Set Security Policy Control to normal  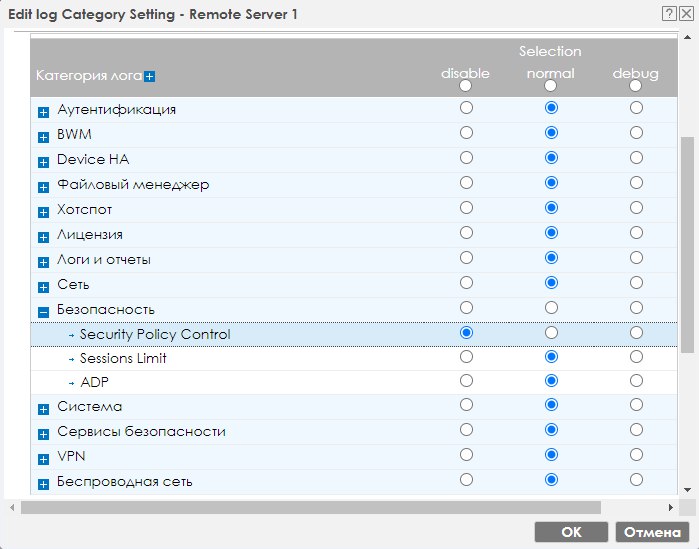pyautogui.click(x=551, y=332)
